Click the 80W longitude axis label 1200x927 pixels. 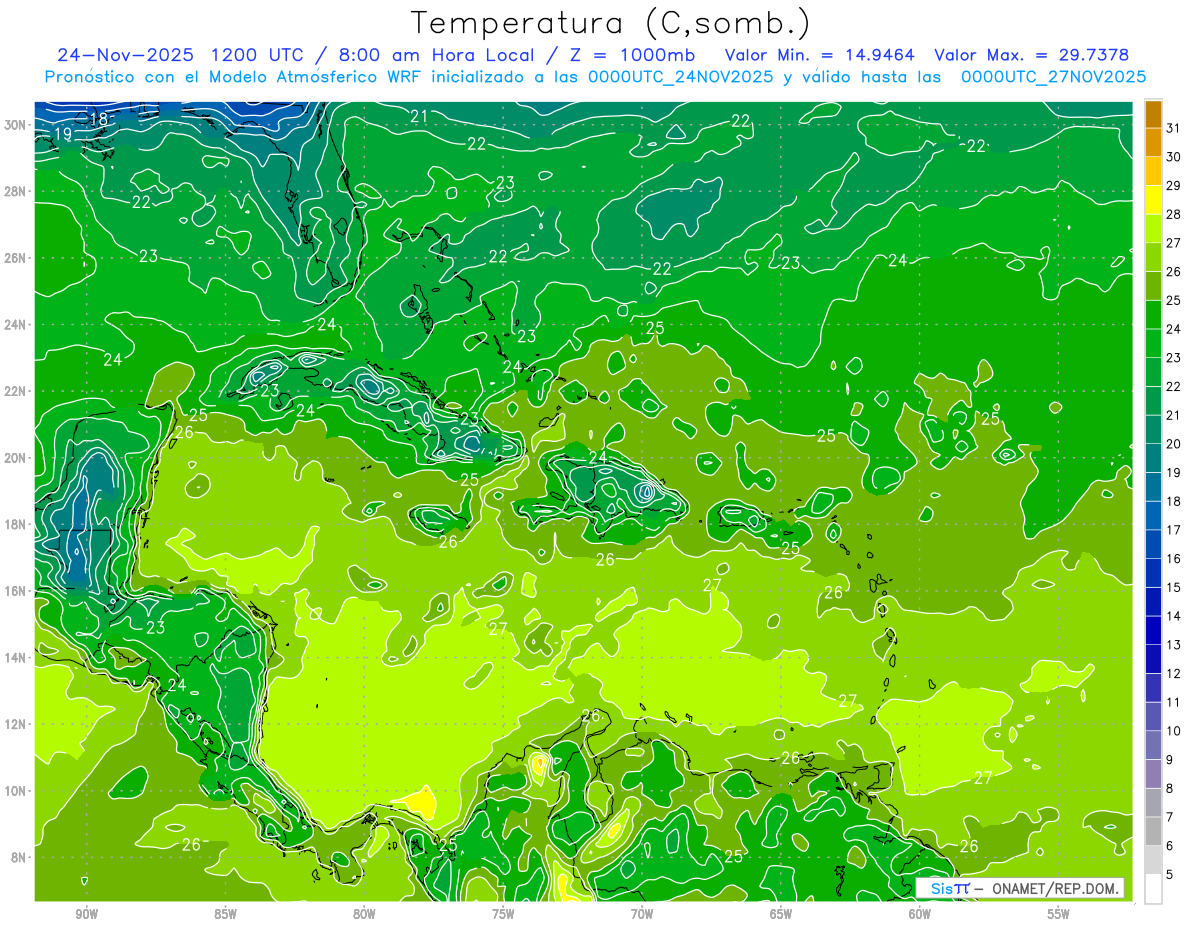[x=364, y=914]
